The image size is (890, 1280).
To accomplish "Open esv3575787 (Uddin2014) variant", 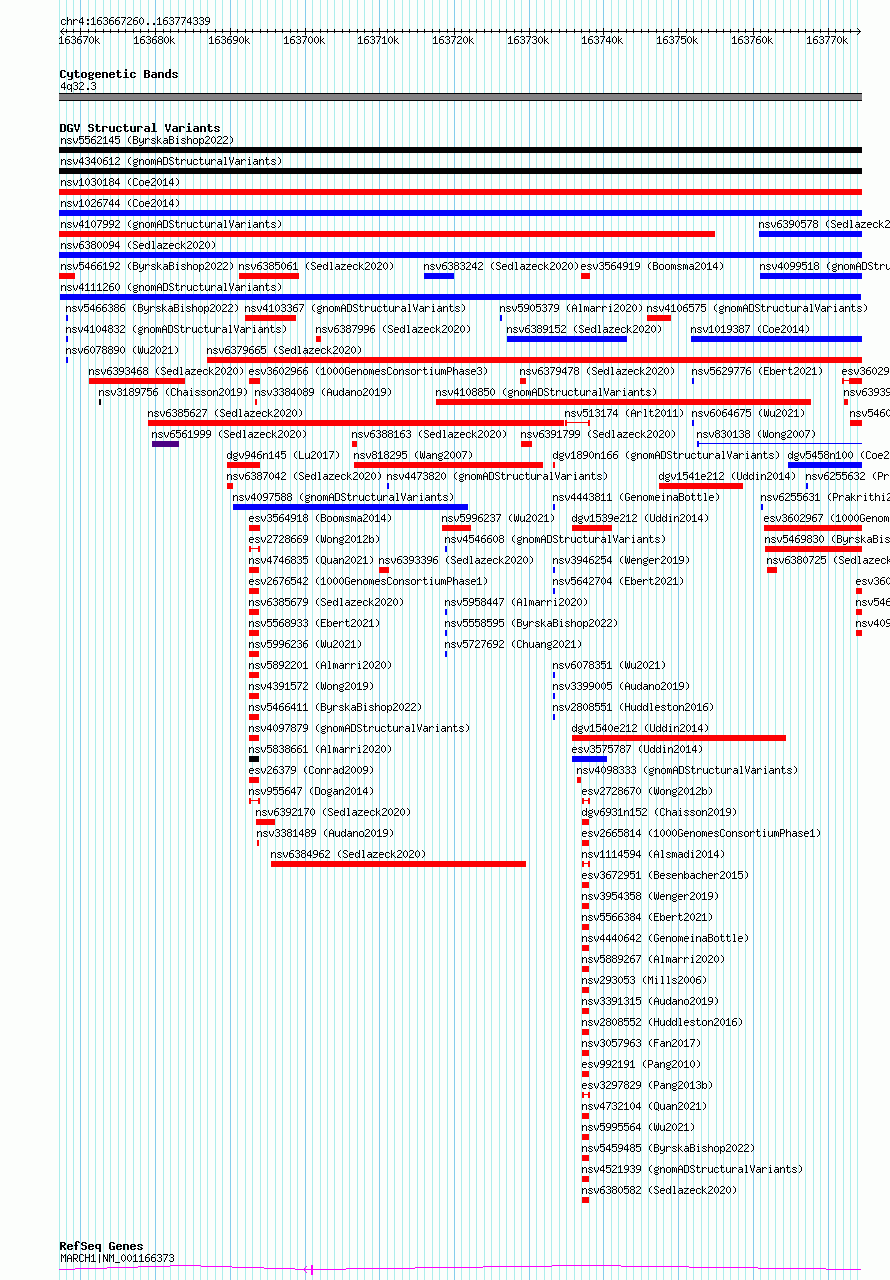I will (638, 749).
